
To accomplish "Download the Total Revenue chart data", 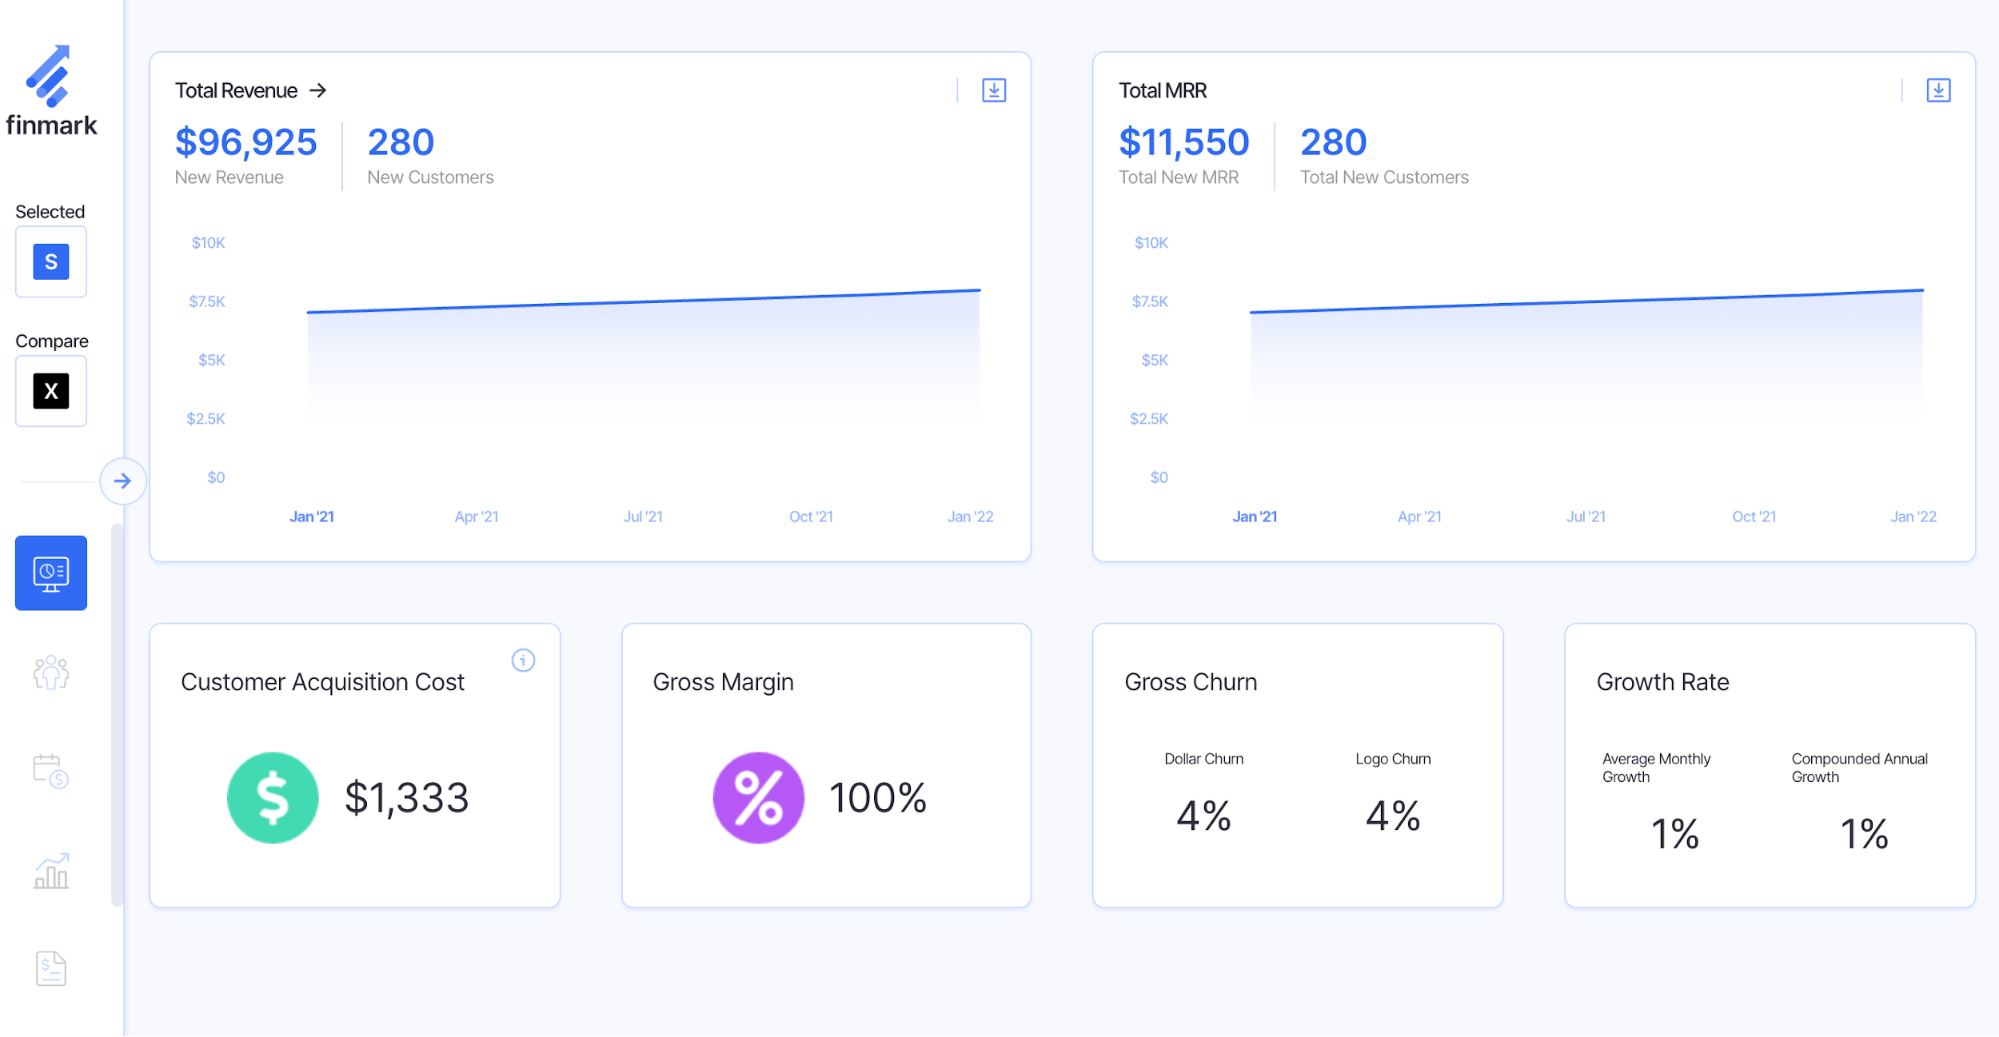I will (x=994, y=90).
